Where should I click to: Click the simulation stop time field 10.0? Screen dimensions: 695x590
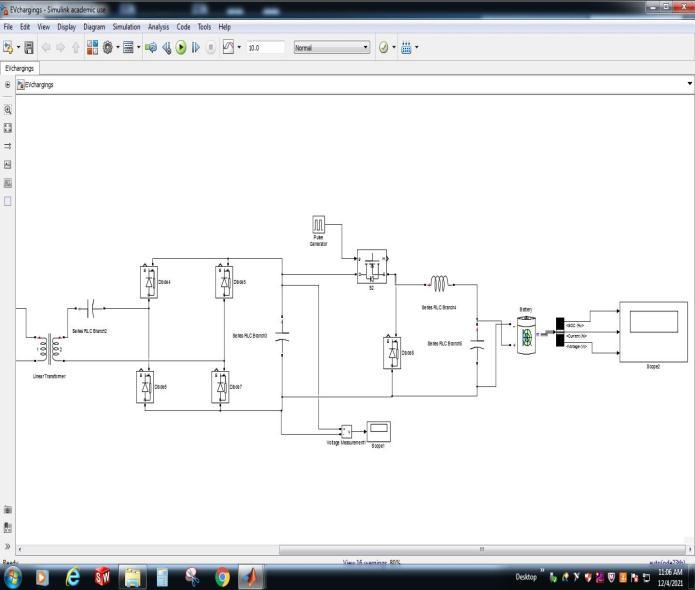coord(266,47)
